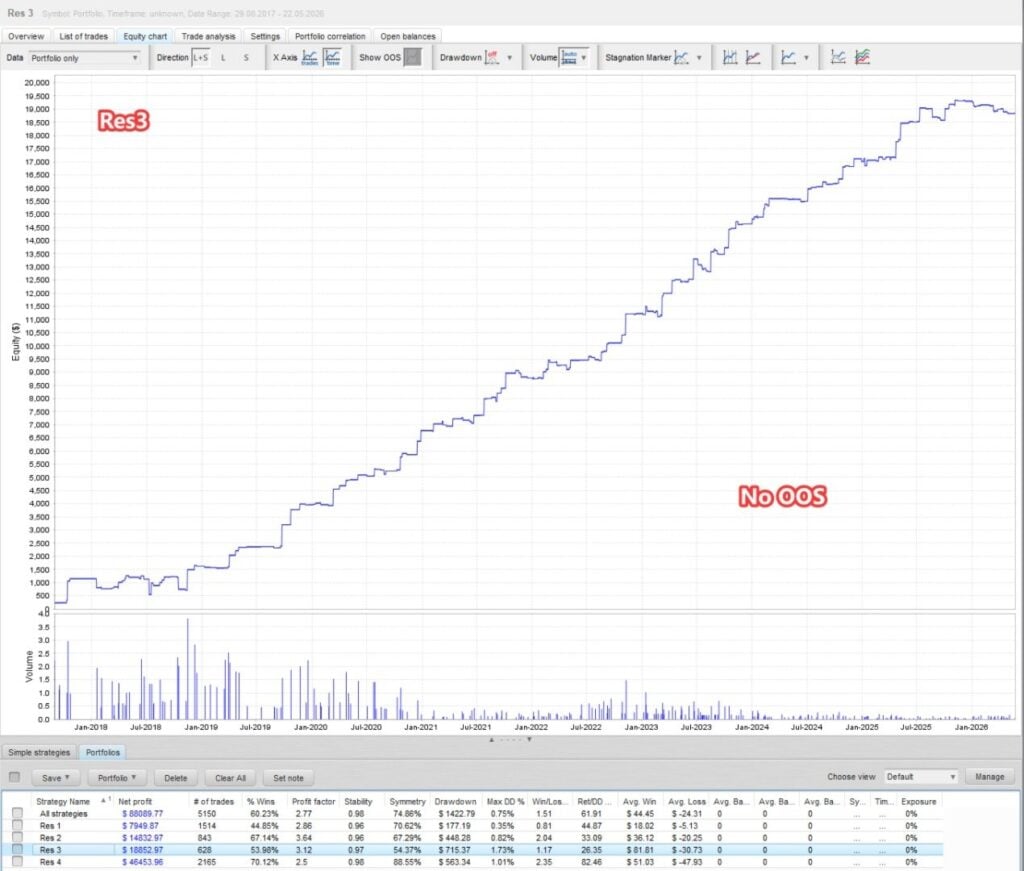Click the Manage button
The width and height of the screenshot is (1024, 871).
[989, 777]
